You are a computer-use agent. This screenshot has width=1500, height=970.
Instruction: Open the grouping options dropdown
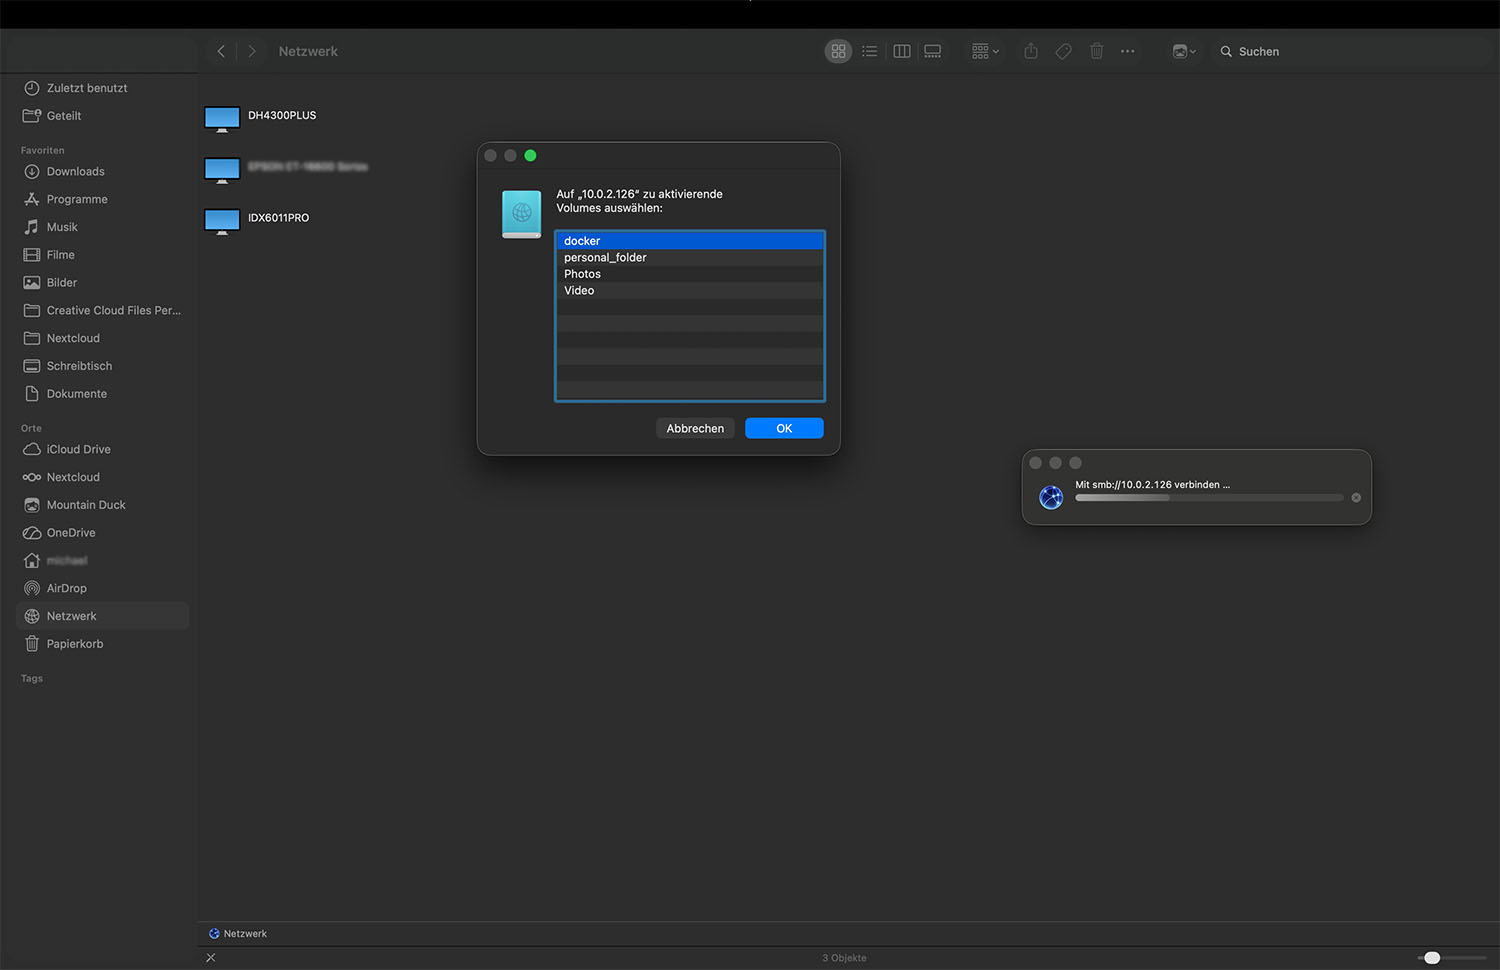point(985,51)
